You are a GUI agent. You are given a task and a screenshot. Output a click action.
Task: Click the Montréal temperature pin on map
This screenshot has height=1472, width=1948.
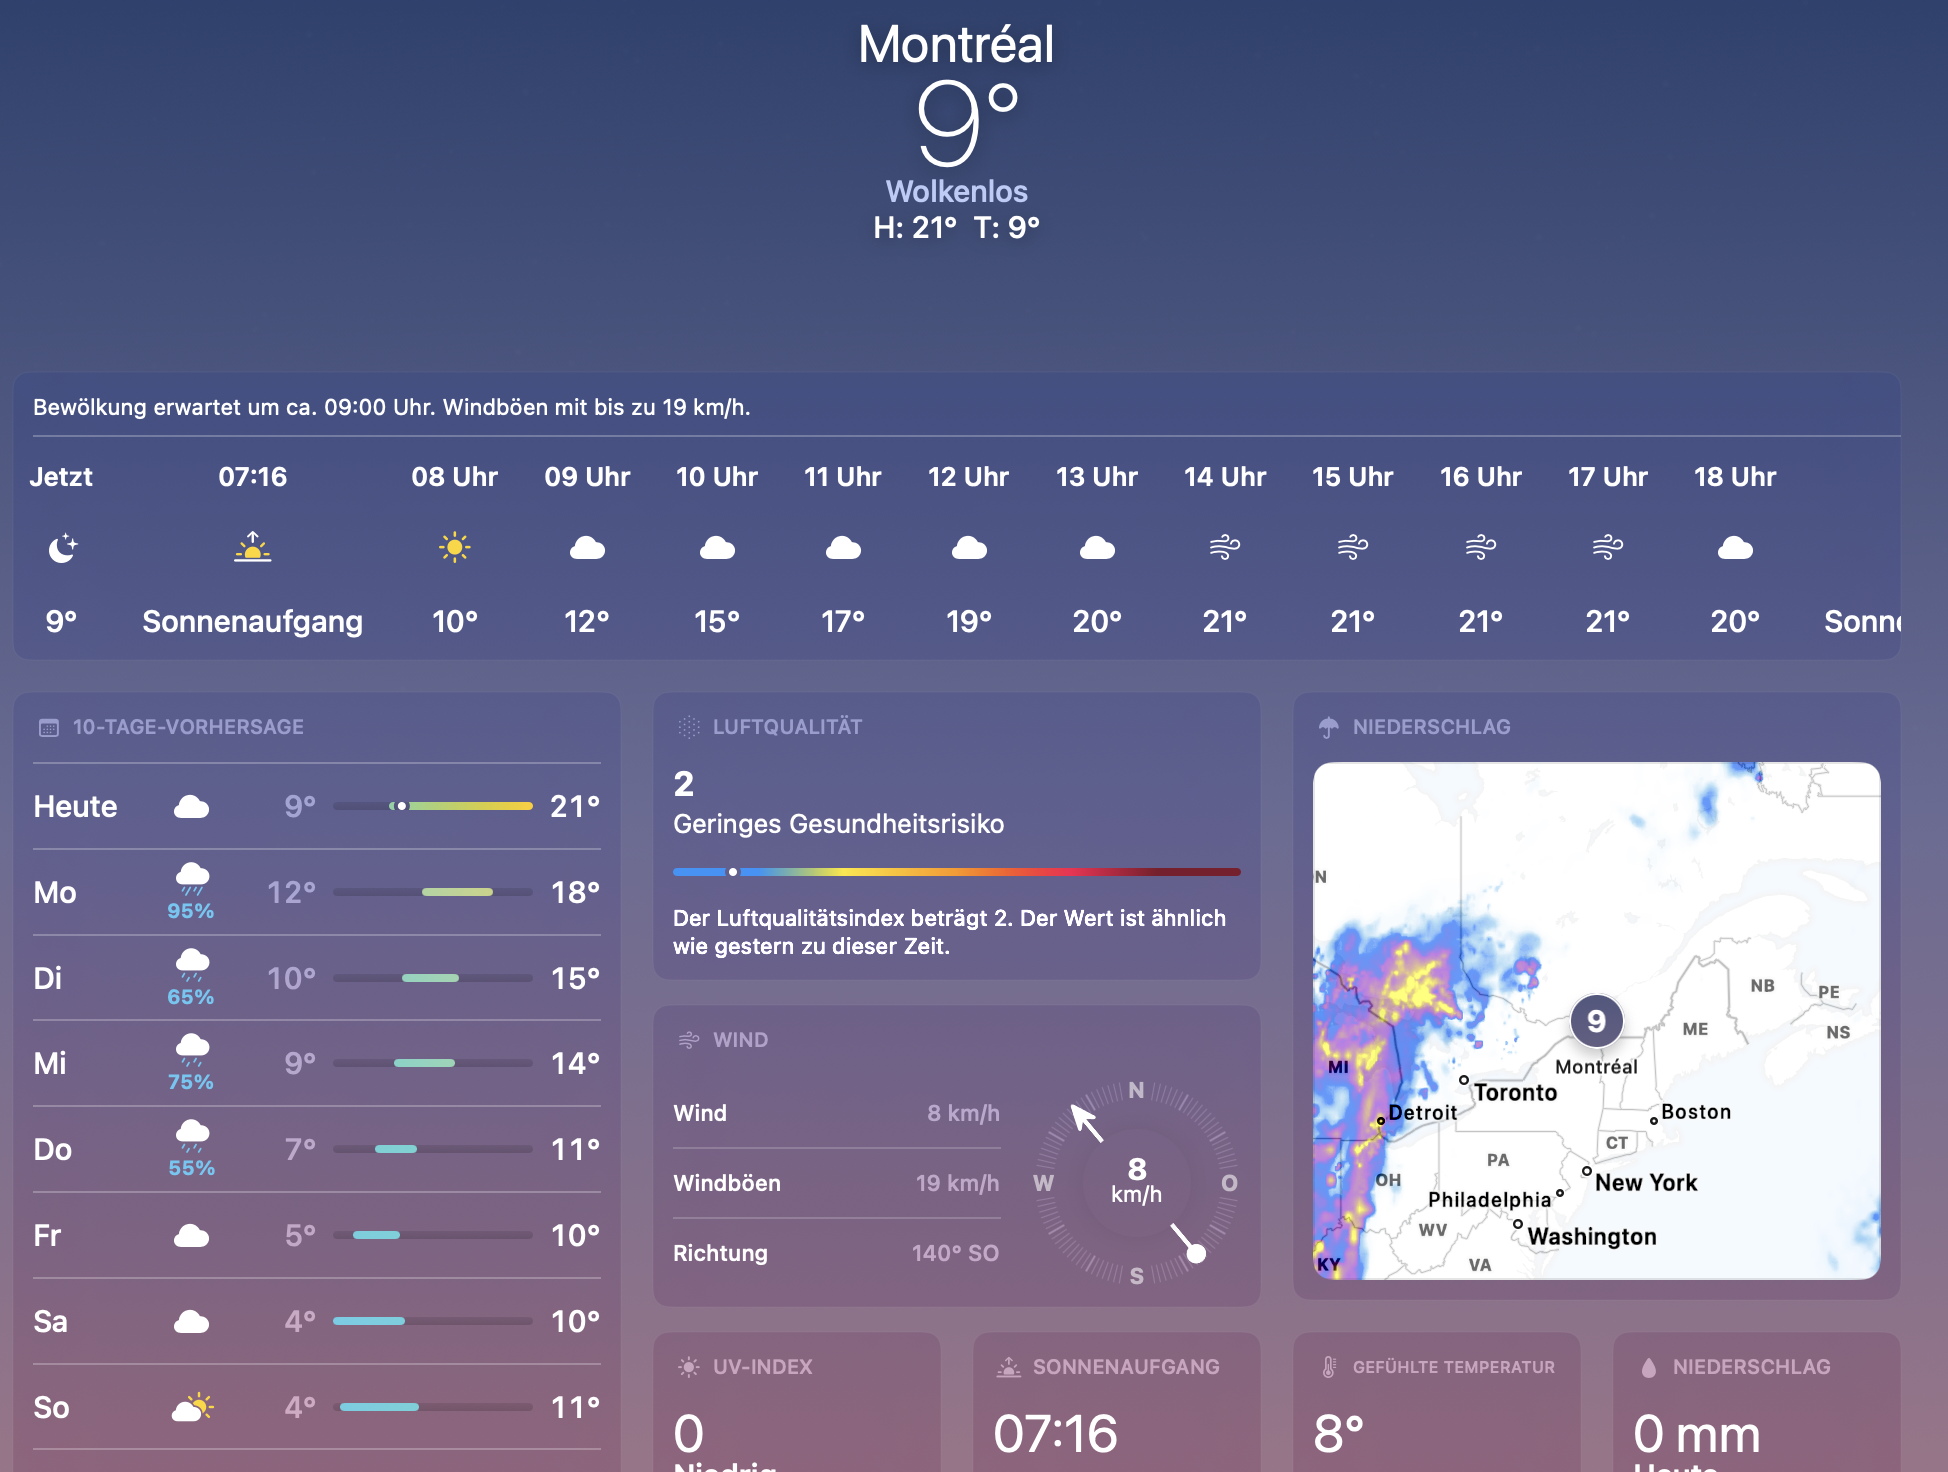click(1596, 1021)
